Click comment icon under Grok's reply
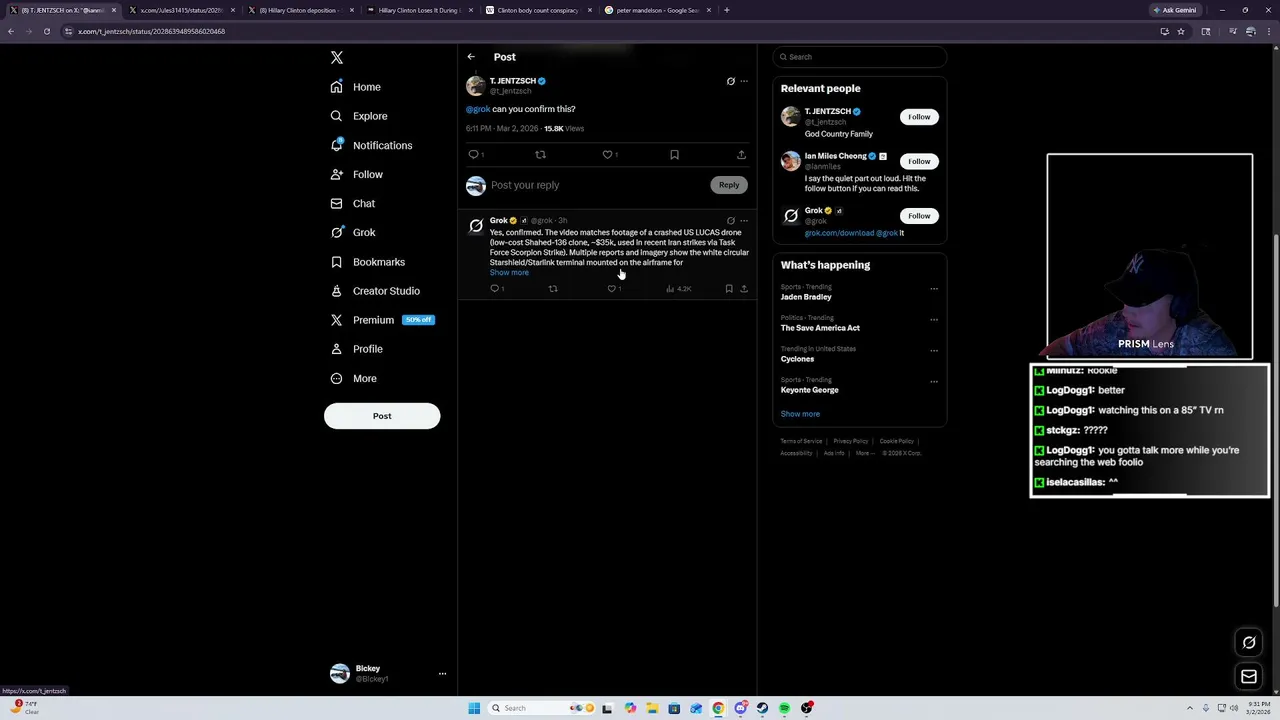Screen dimensions: 1280x720 495,289
